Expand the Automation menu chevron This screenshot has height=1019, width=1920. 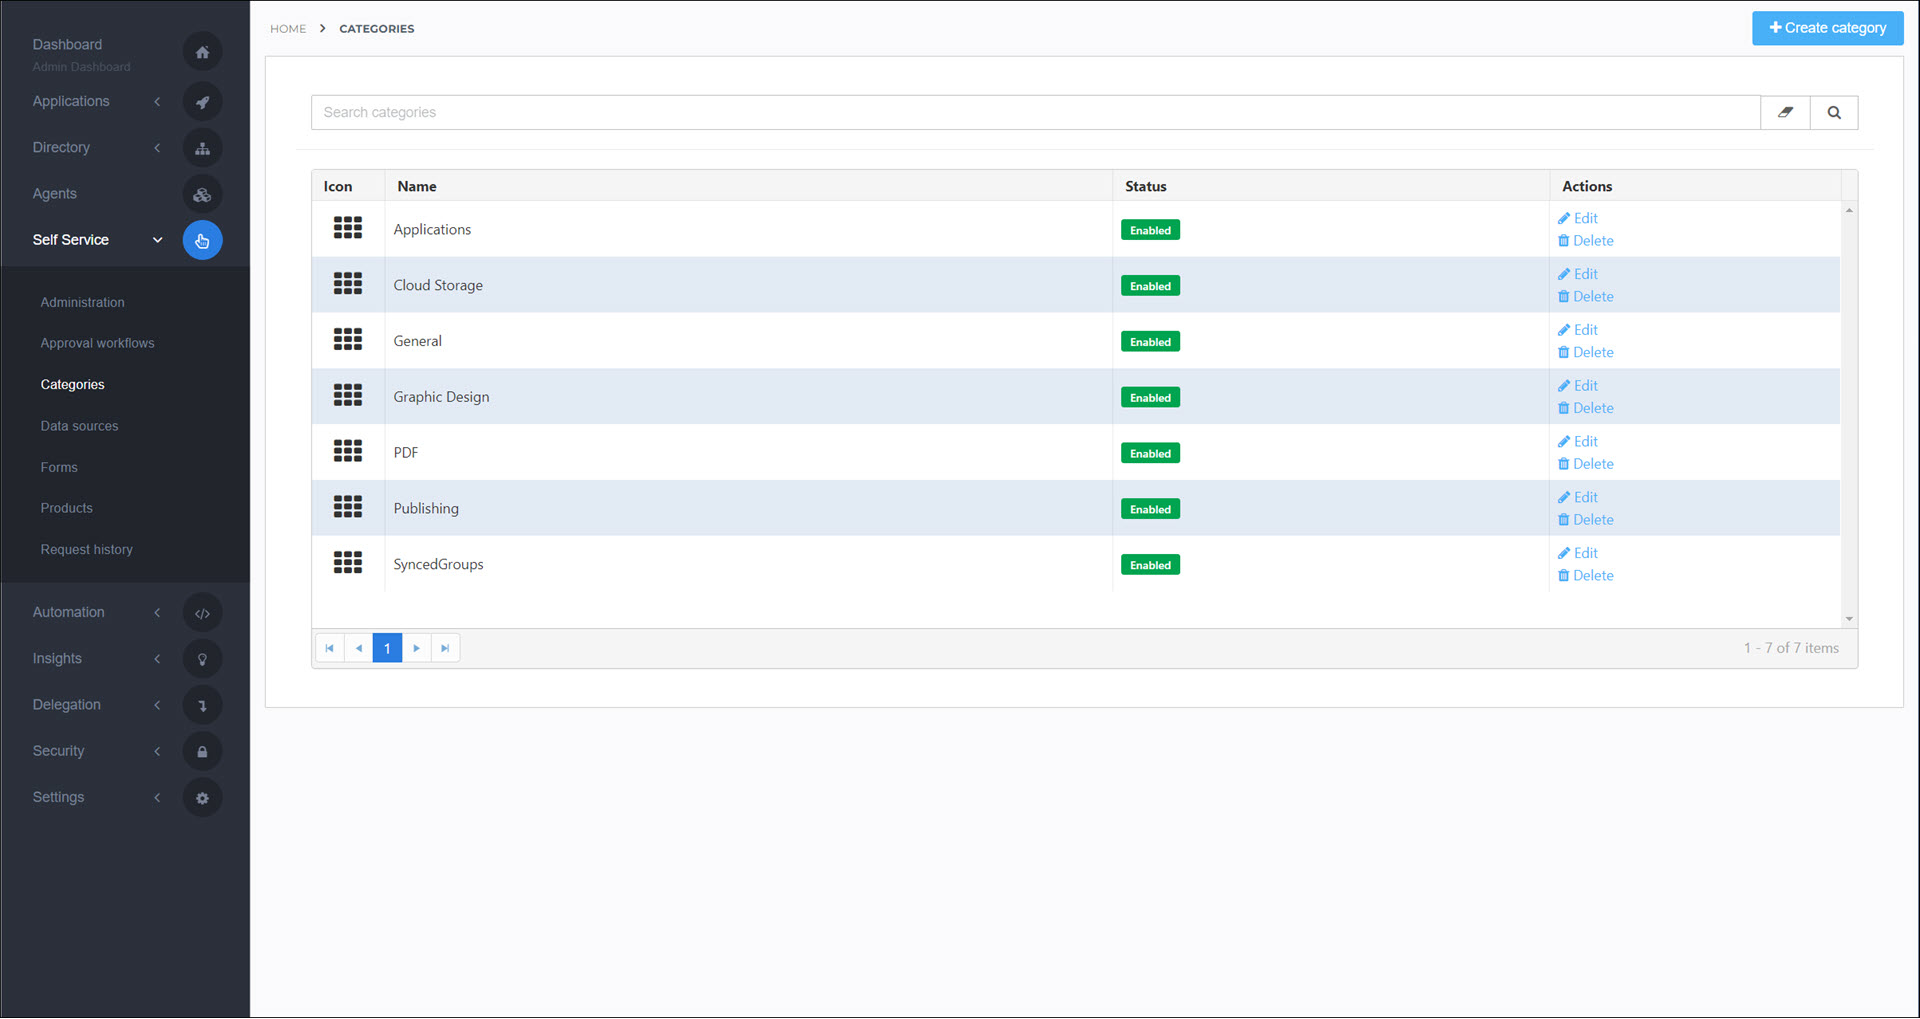[157, 613]
